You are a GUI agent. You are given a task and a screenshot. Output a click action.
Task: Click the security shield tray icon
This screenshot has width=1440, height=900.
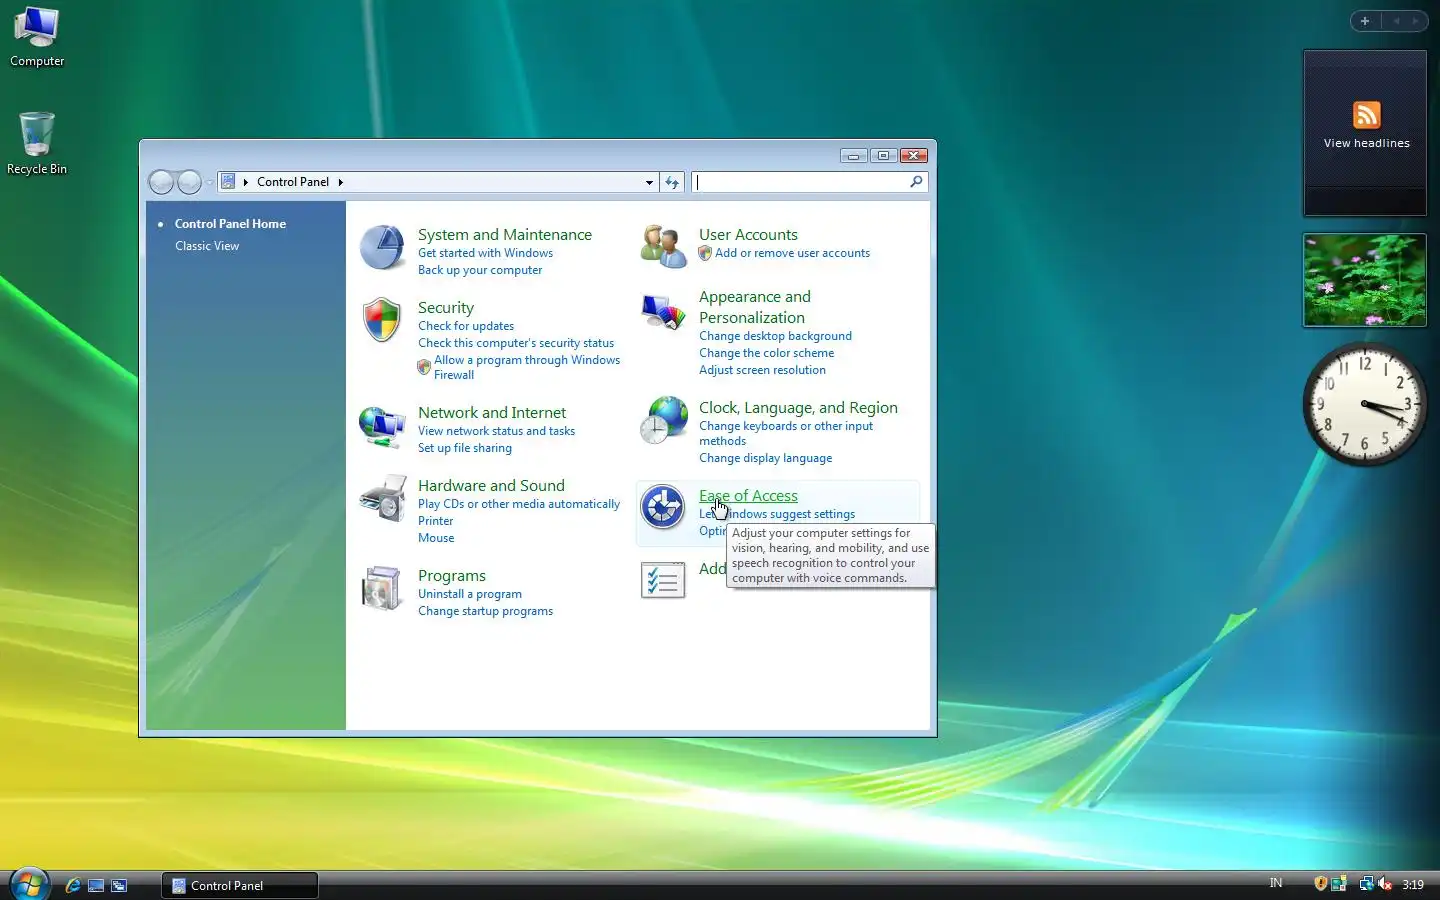(x=1321, y=883)
